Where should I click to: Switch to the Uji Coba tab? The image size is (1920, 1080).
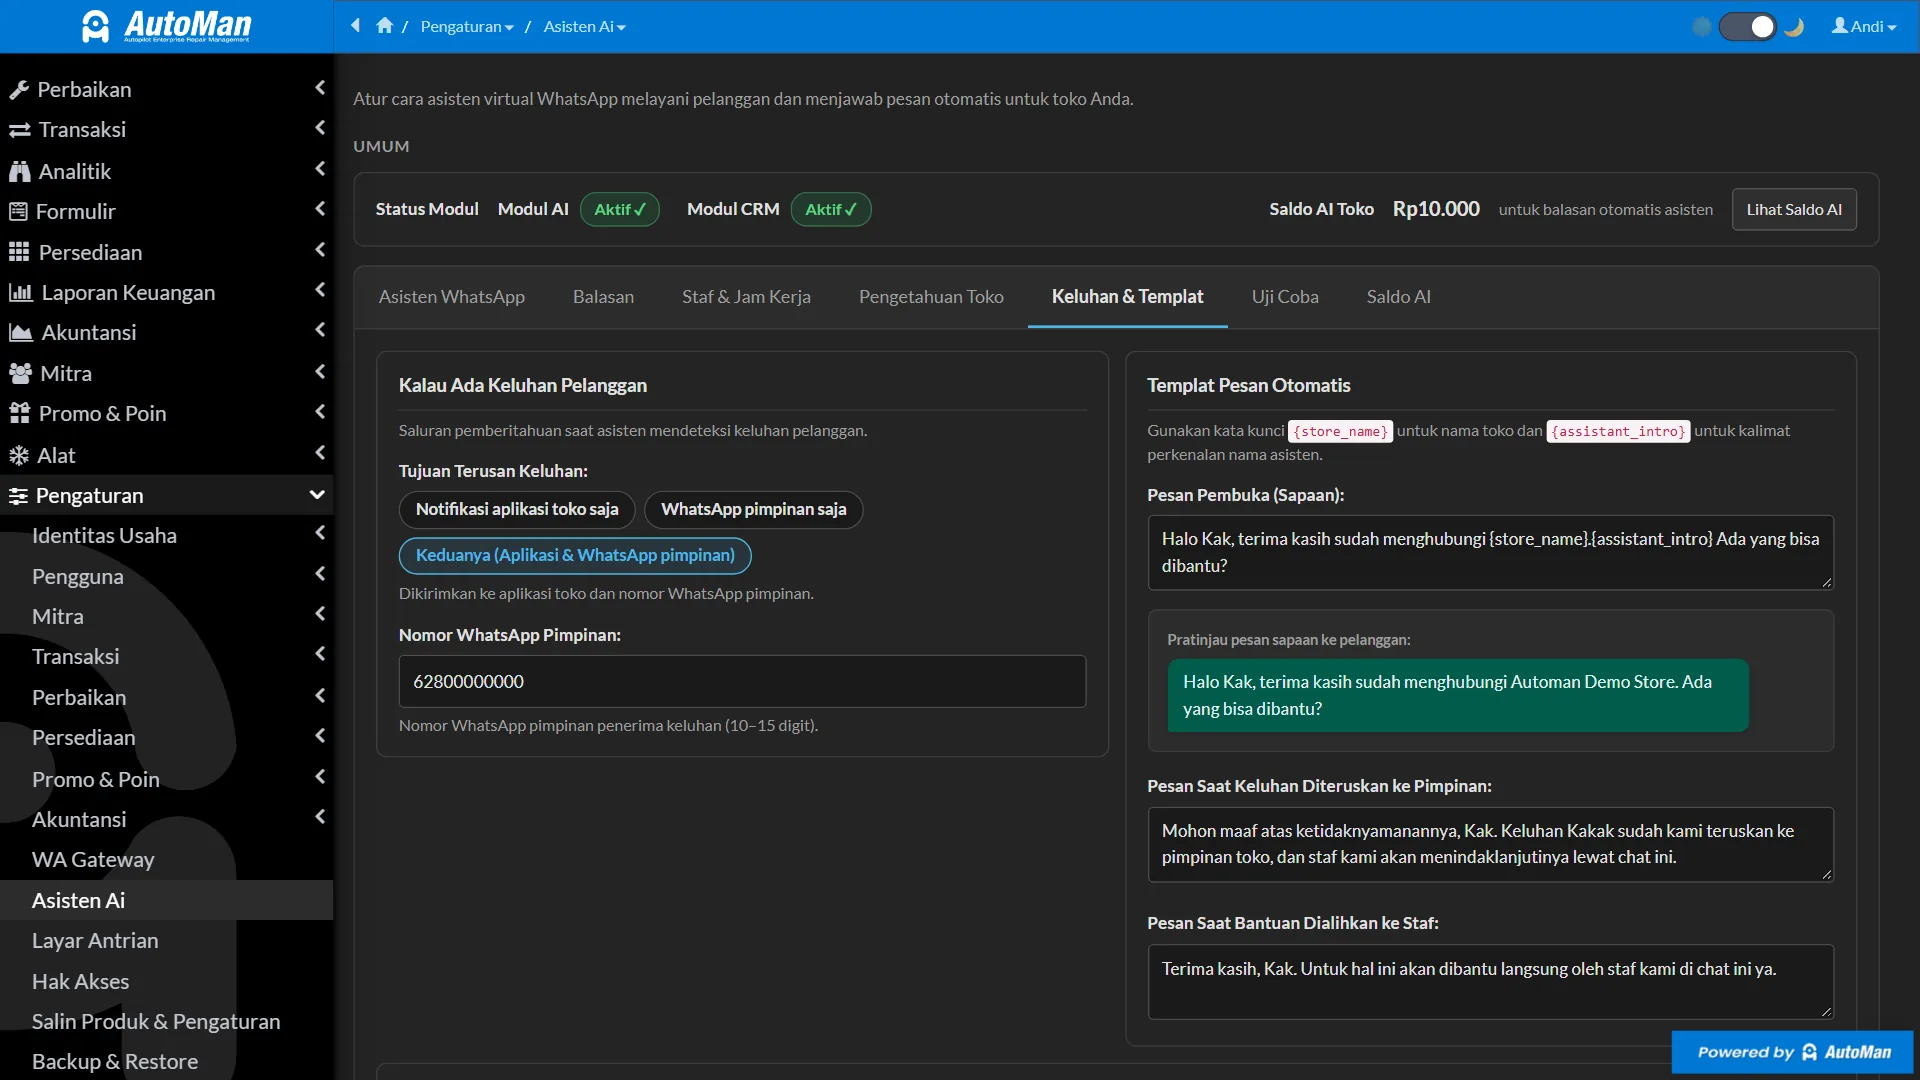(1285, 297)
